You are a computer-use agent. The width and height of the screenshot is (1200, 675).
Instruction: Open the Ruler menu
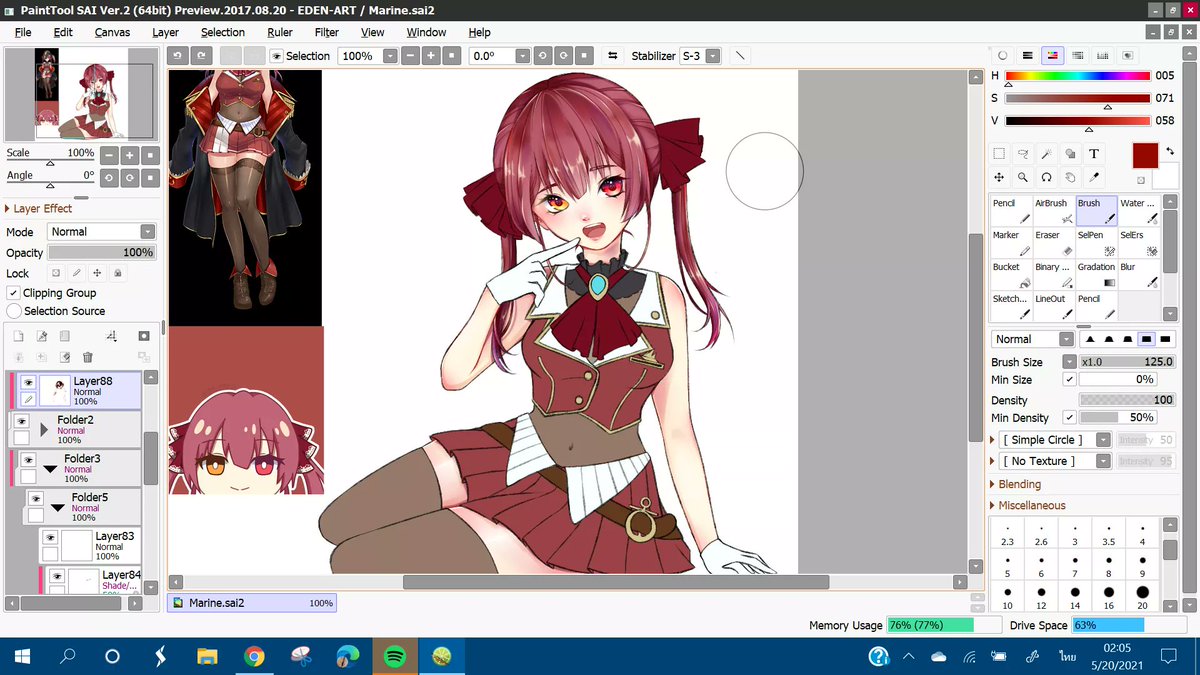(x=279, y=32)
